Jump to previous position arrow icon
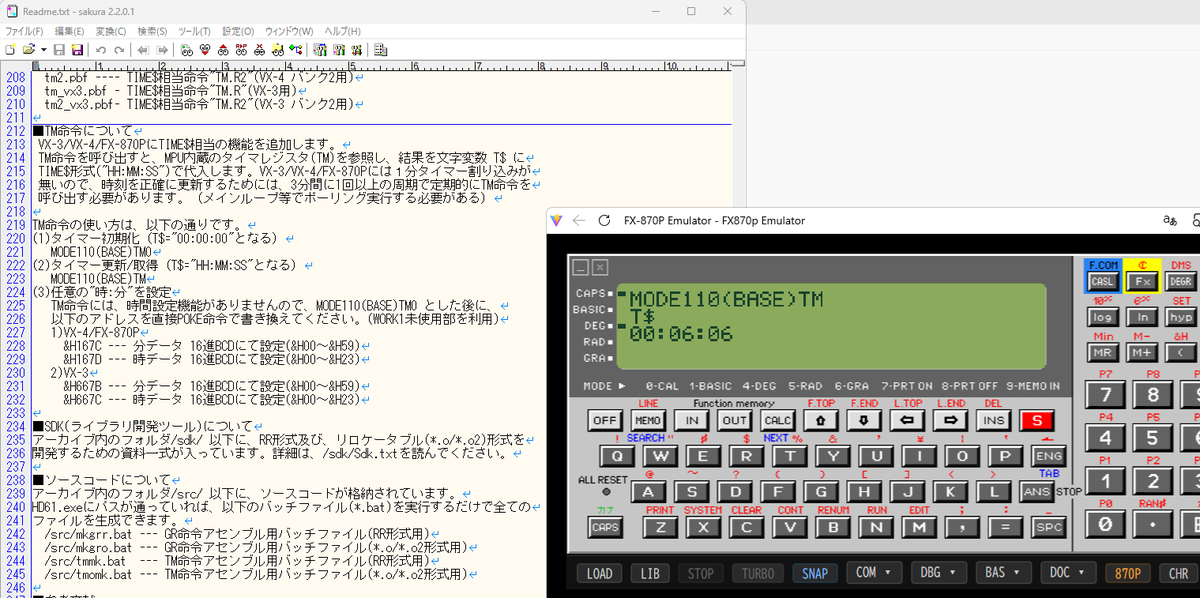The image size is (1200, 598). (x=143, y=49)
